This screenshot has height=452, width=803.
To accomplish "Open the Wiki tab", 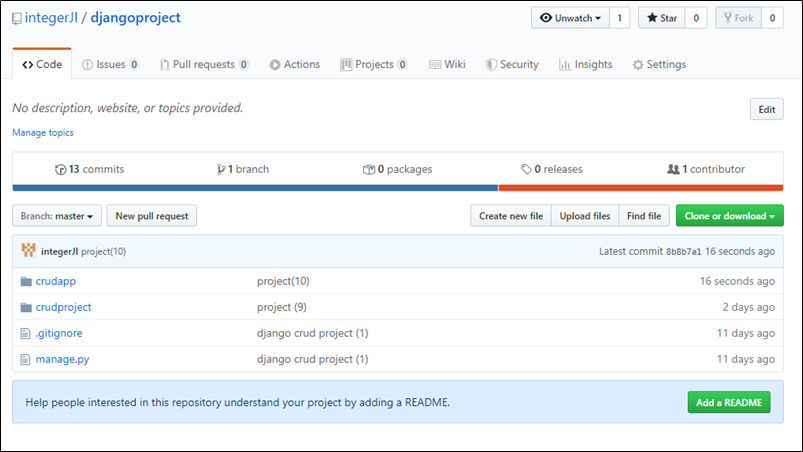I will click(x=447, y=64).
